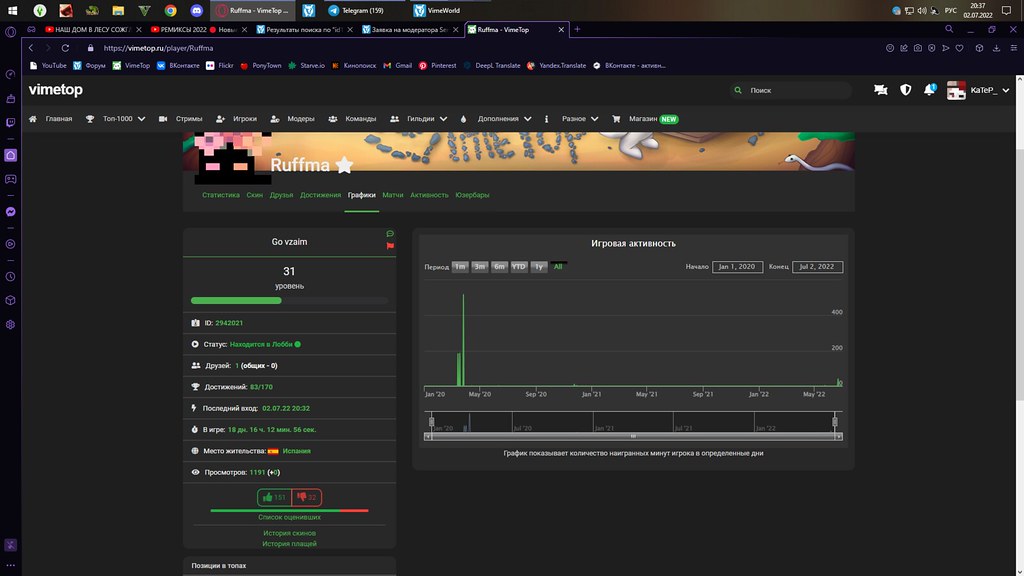Open Twitch in the browser sidebar

10,122
